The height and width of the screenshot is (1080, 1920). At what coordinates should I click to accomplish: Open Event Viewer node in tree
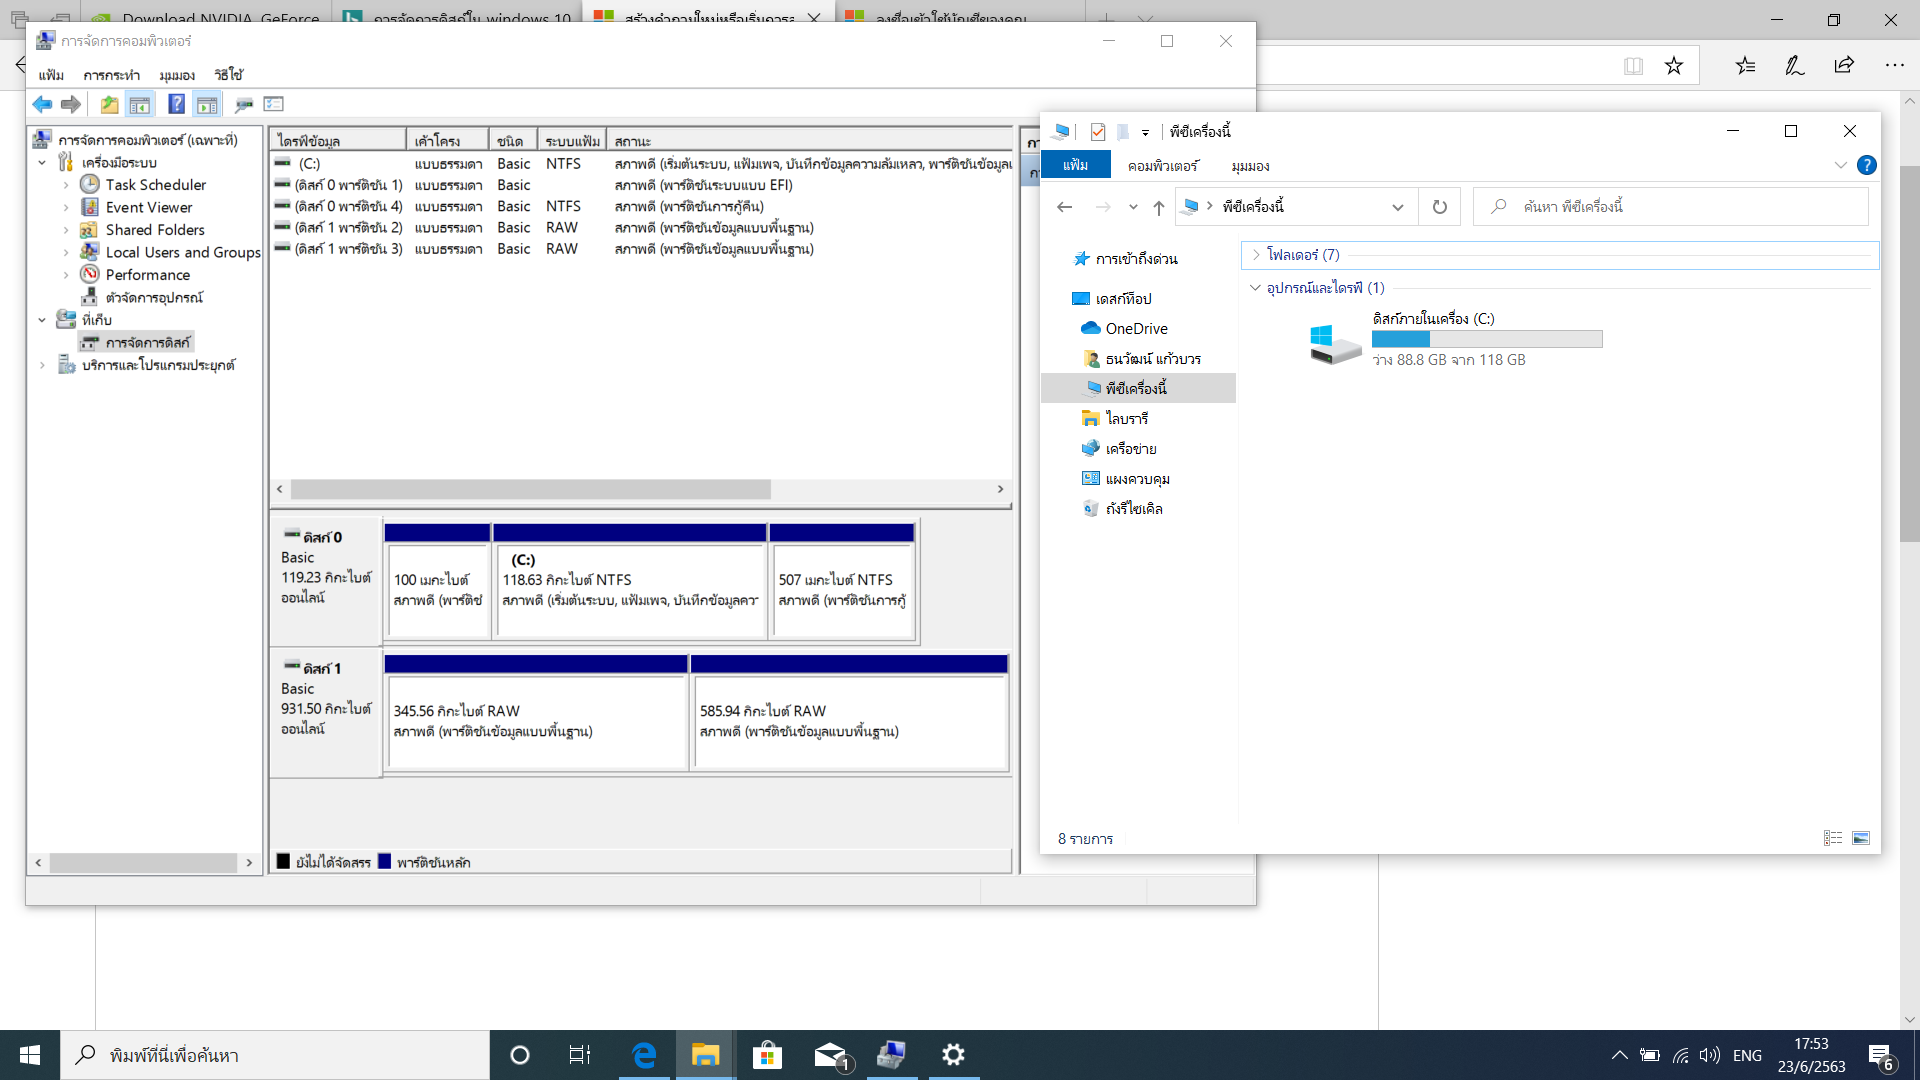click(x=148, y=207)
